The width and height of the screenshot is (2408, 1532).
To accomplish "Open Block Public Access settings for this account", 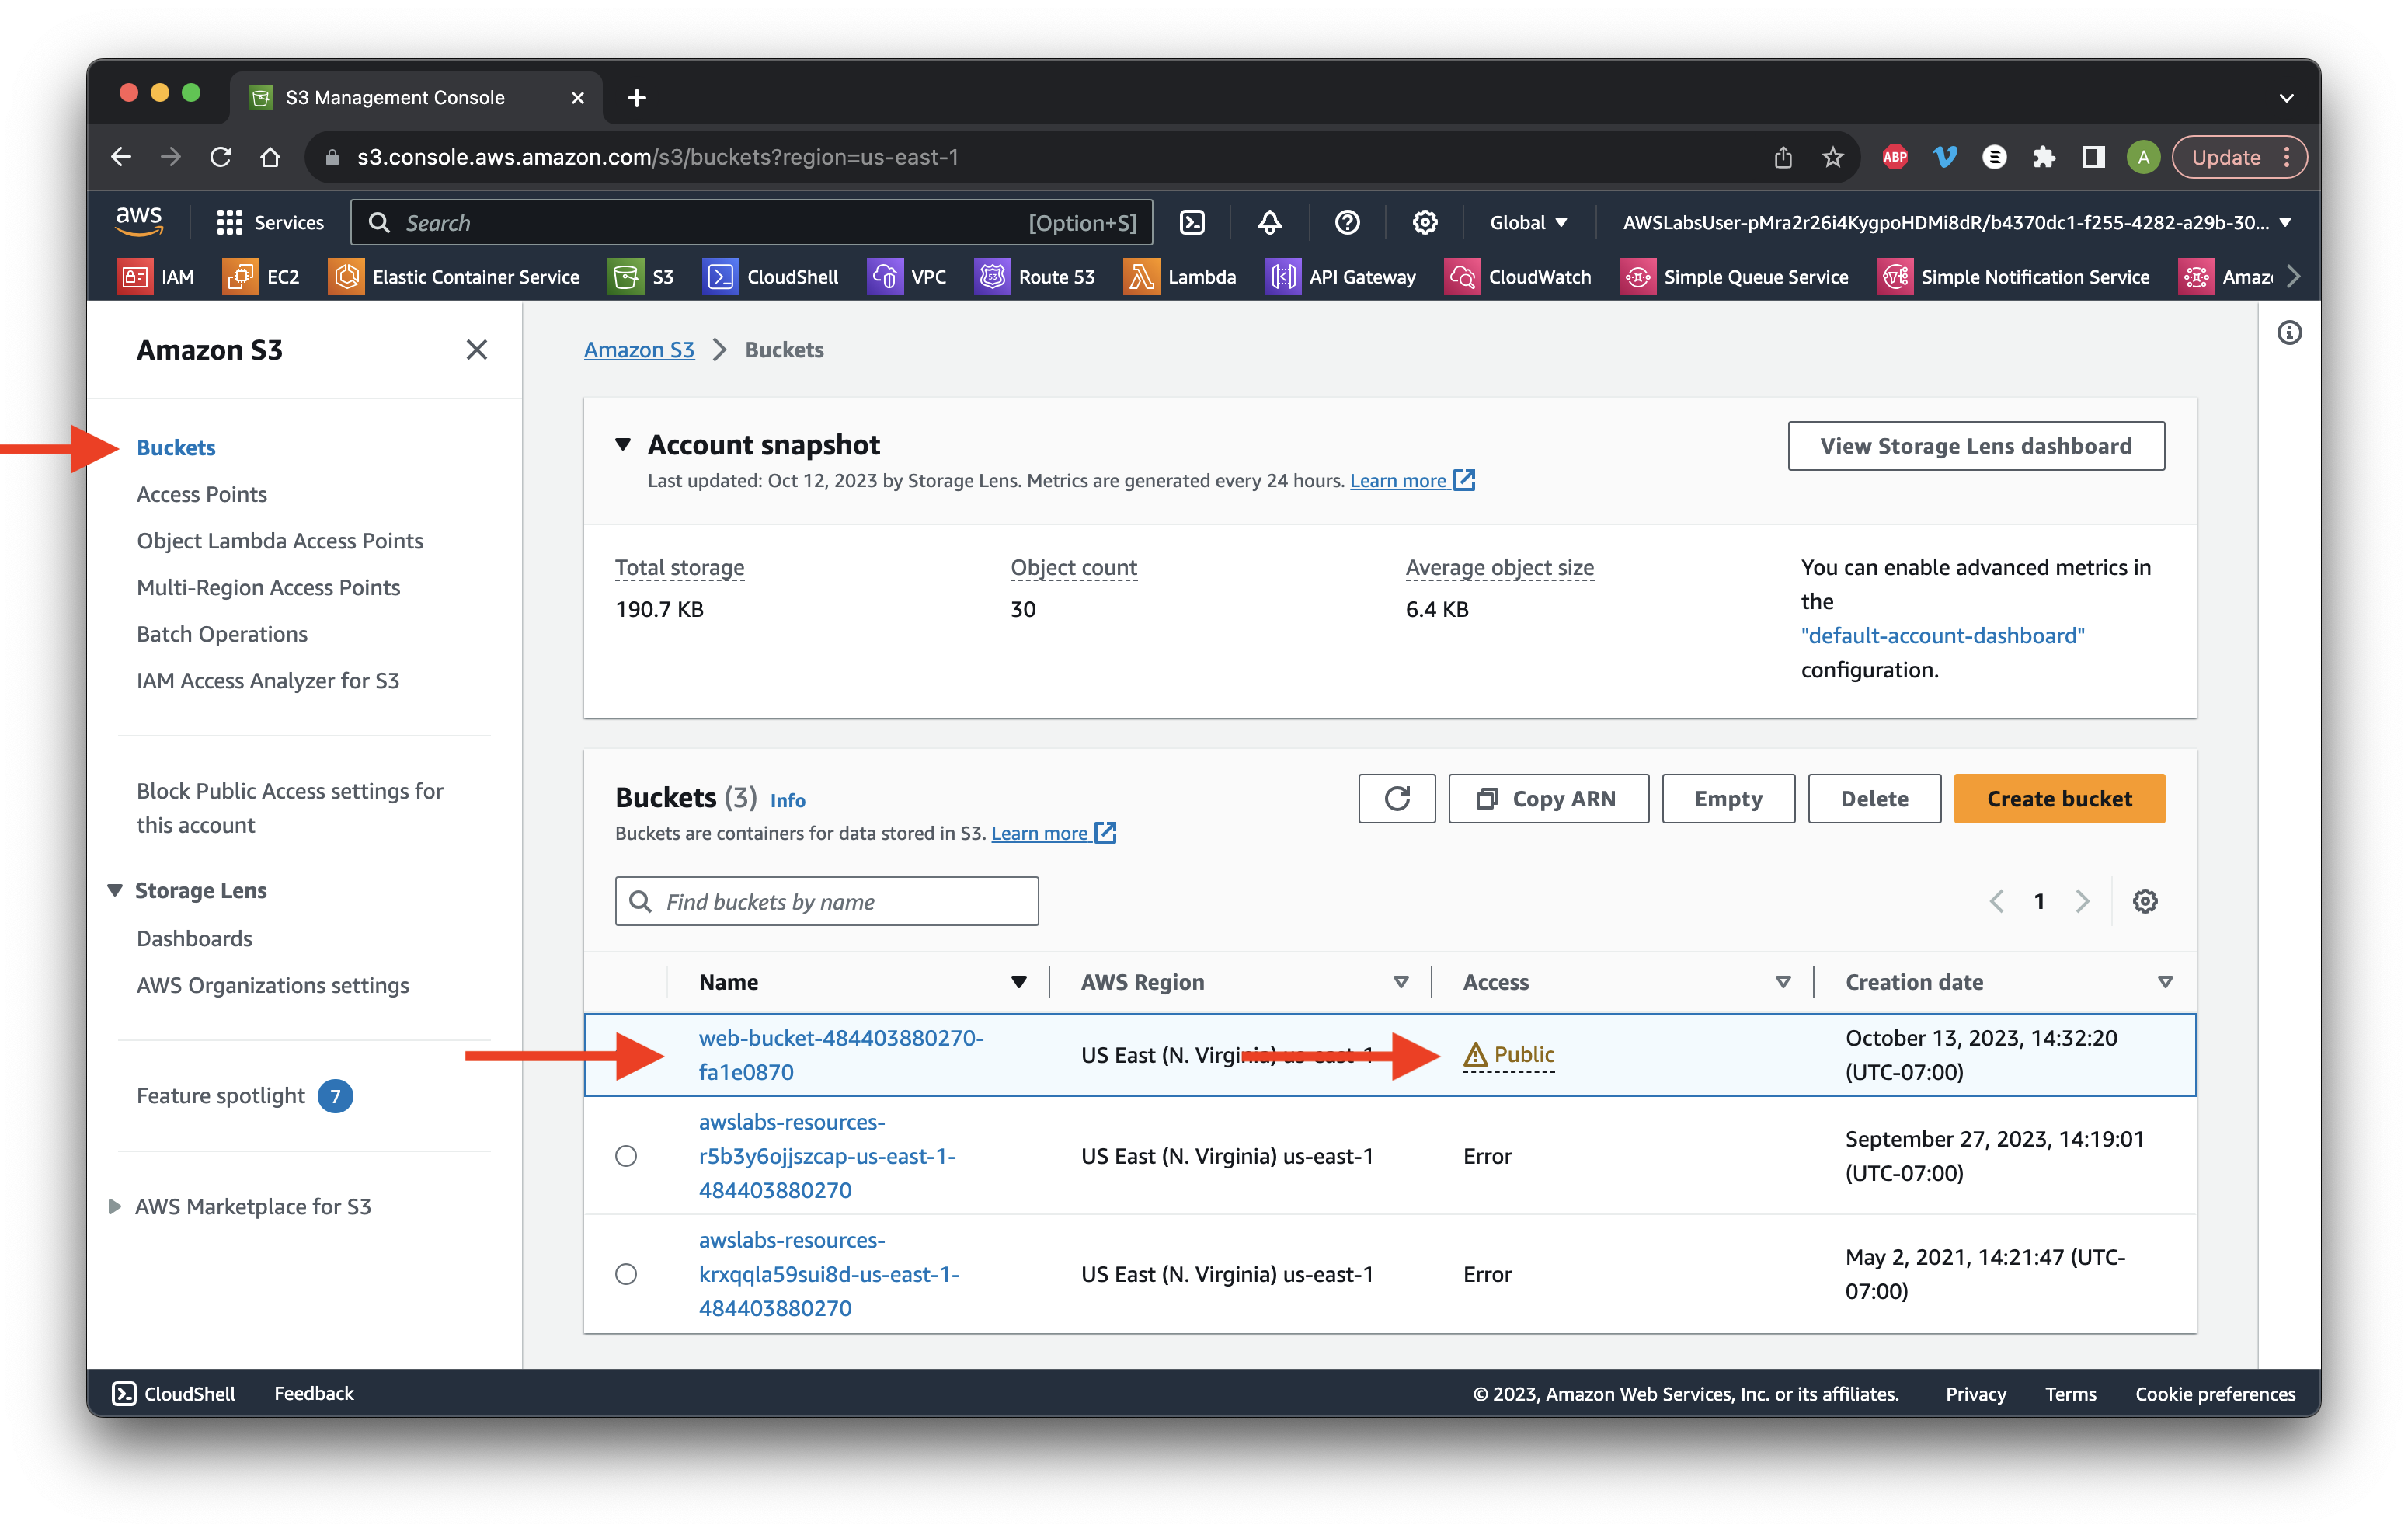I will coord(290,808).
